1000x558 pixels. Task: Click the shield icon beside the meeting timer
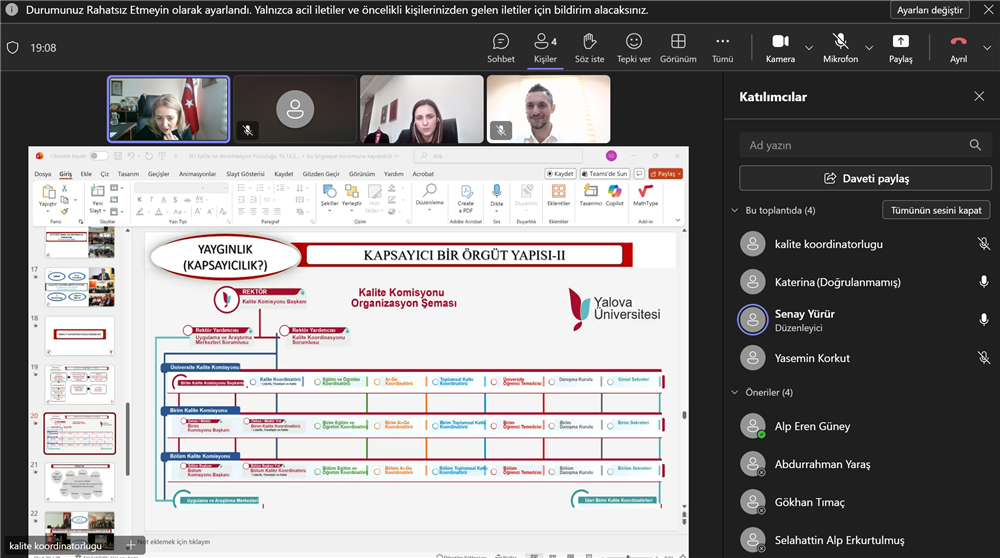tap(13, 47)
